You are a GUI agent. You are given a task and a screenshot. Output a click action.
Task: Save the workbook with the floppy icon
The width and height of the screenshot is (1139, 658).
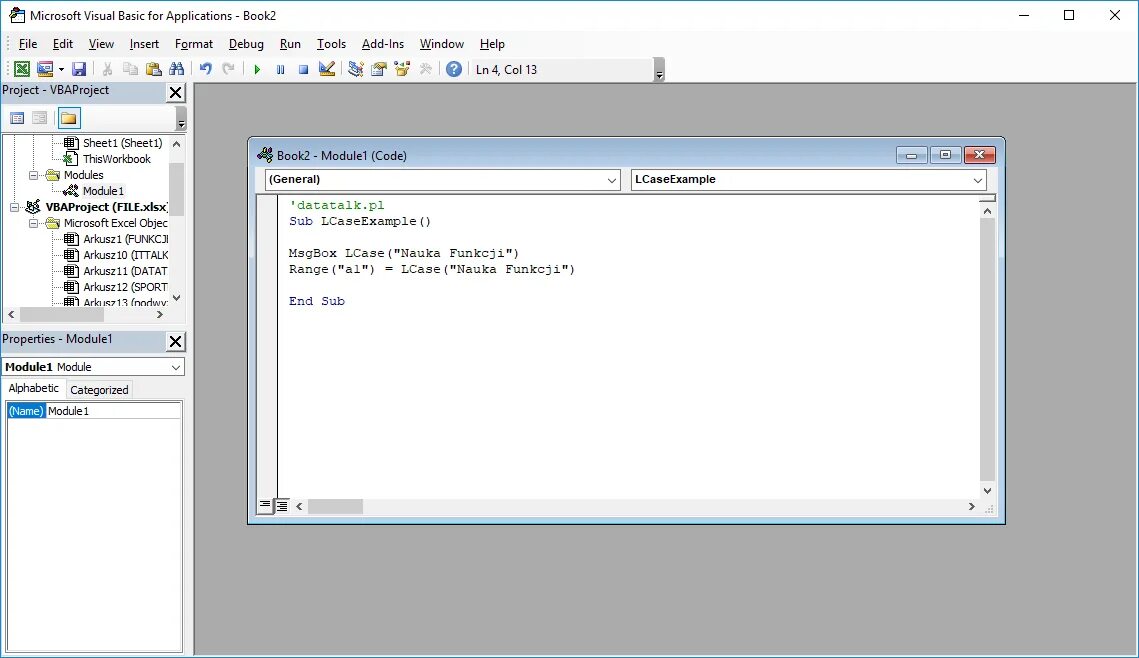coord(79,69)
